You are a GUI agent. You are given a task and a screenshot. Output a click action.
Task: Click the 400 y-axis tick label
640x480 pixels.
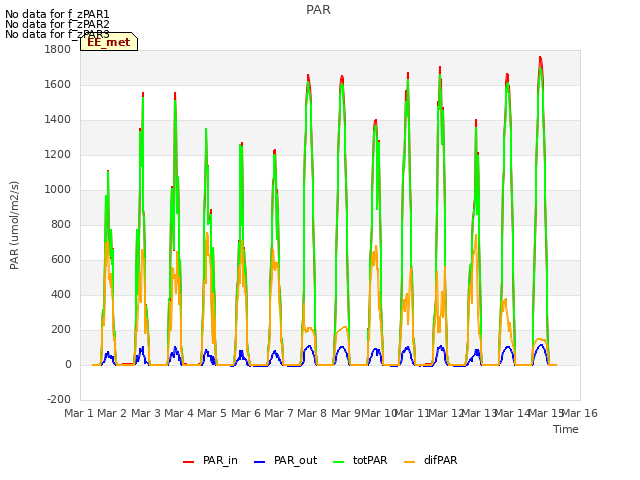61,295
